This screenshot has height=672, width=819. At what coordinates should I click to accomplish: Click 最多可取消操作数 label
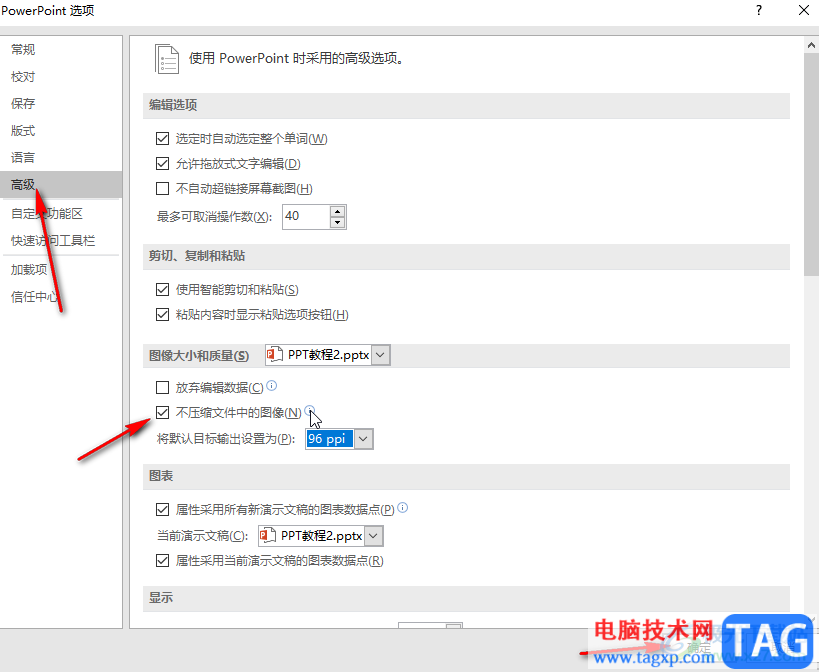(215, 217)
